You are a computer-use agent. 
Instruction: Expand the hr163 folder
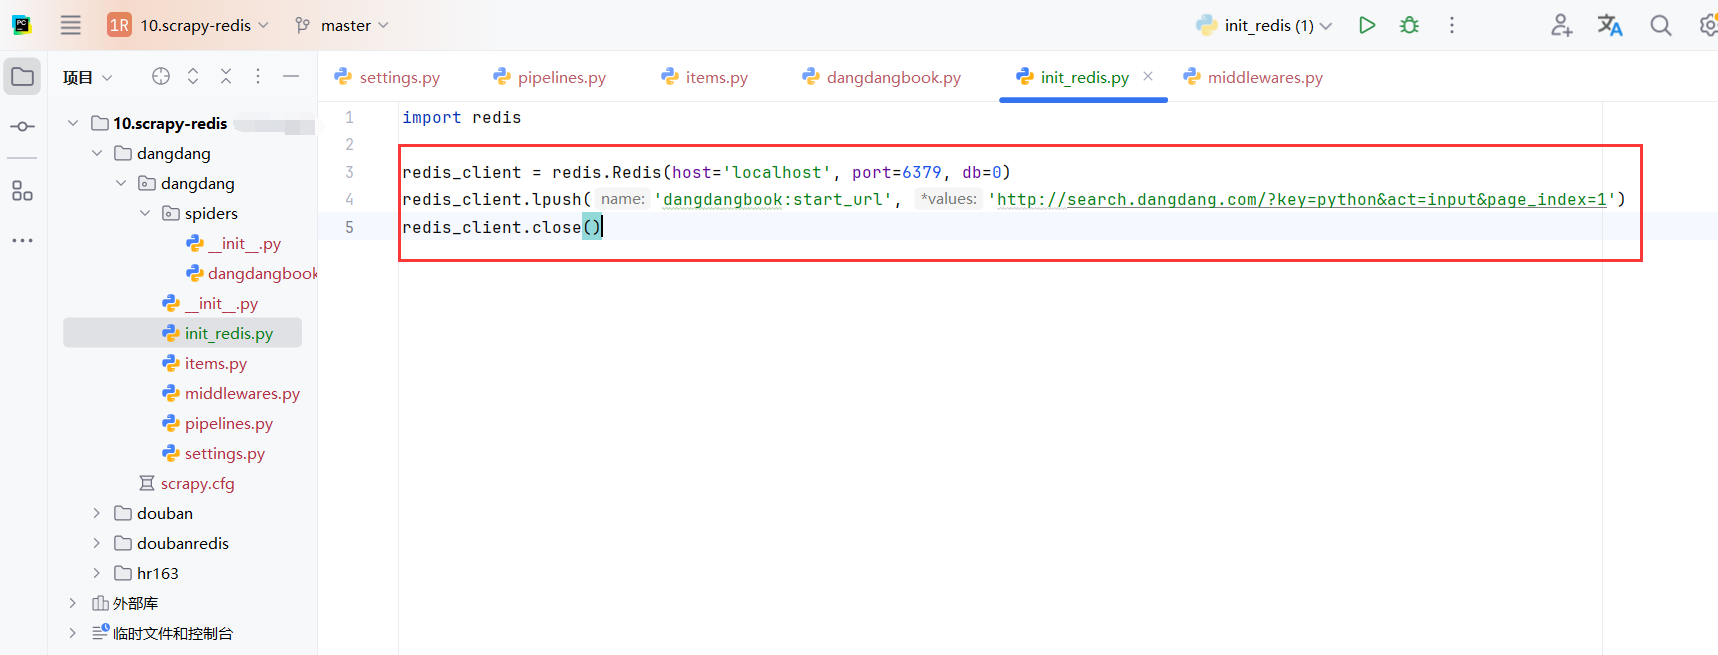tap(97, 573)
